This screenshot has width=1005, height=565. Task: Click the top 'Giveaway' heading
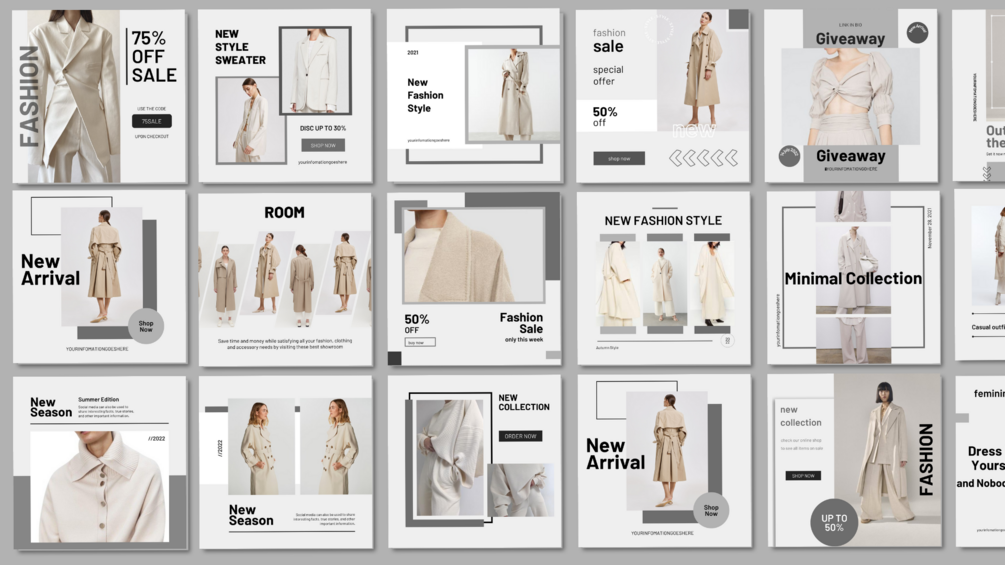(x=850, y=39)
